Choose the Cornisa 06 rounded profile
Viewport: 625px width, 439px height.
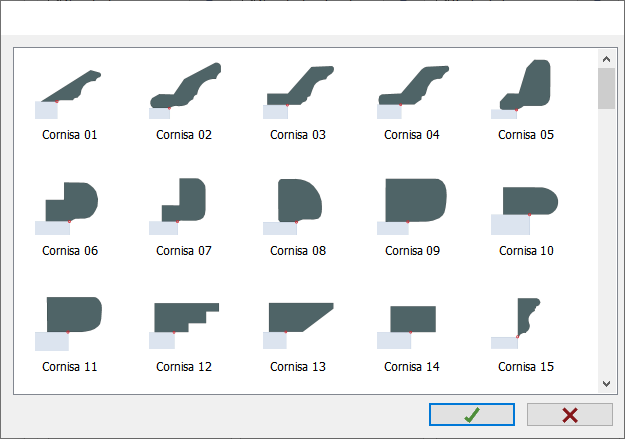click(67, 208)
